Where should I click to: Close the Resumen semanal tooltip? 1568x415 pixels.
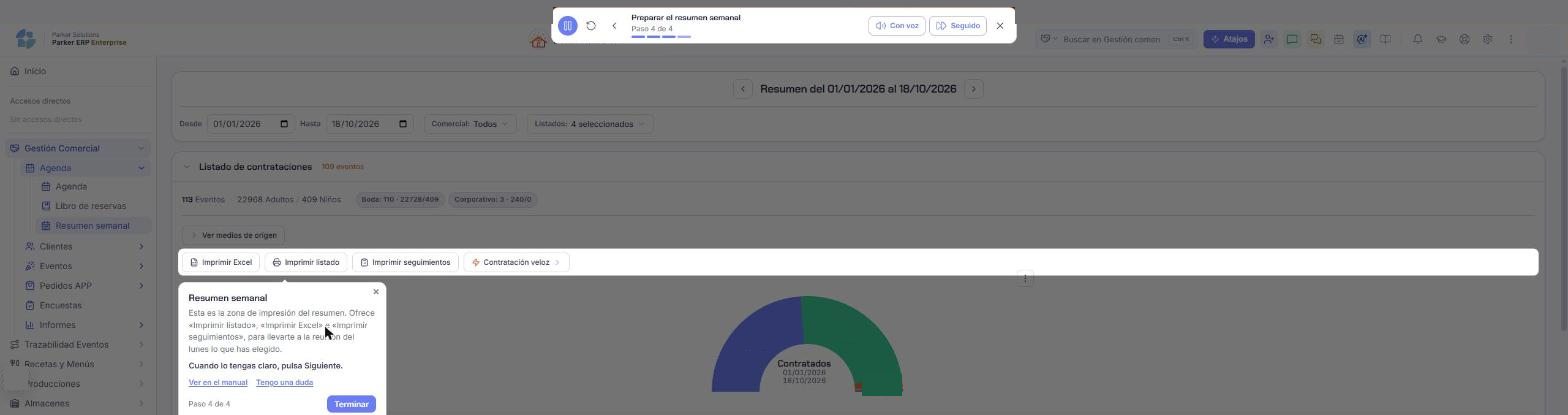(x=376, y=292)
